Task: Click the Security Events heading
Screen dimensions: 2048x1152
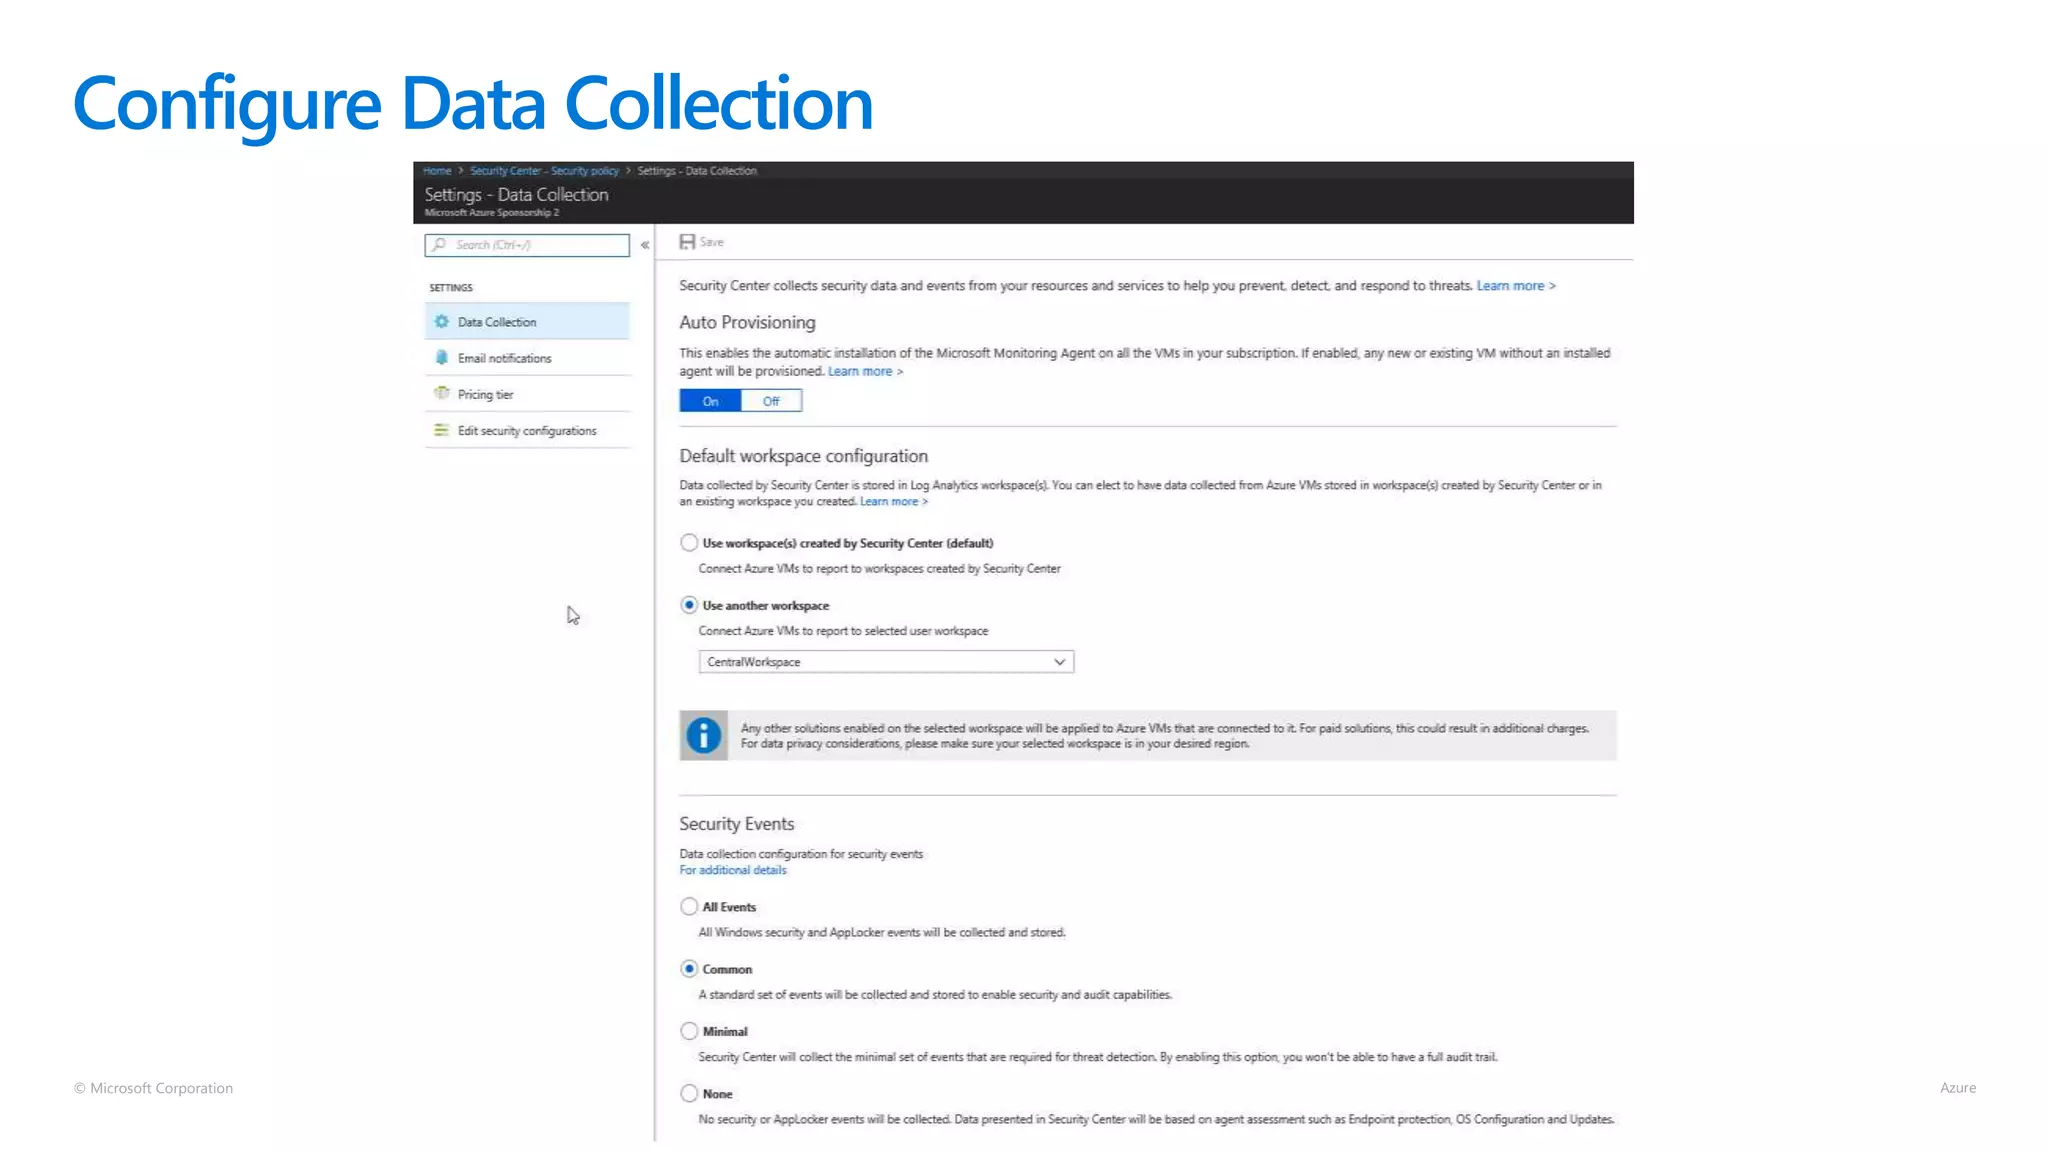Action: coord(737,824)
